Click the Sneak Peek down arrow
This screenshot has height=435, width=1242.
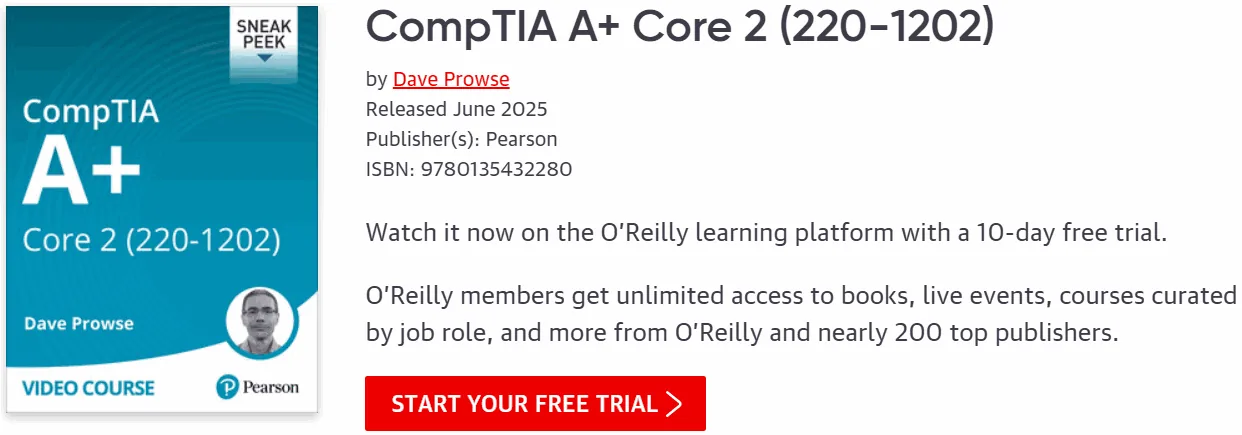[x=263, y=58]
